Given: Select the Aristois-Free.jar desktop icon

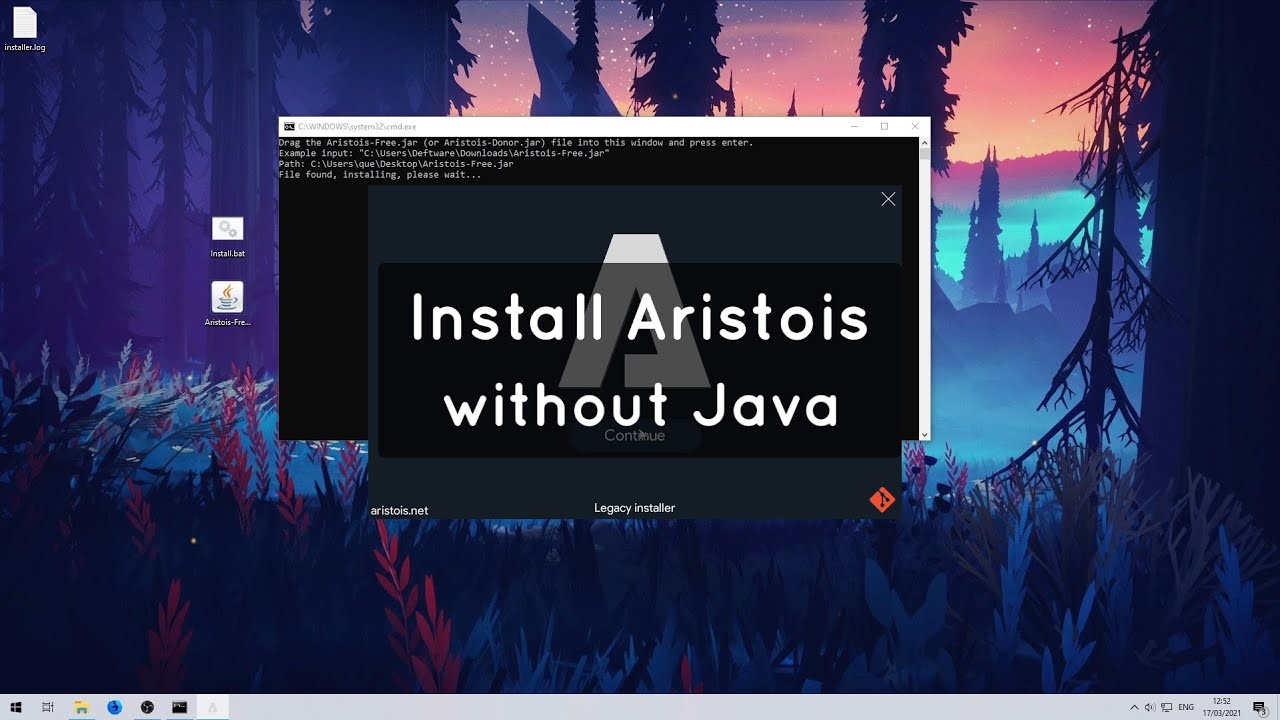Looking at the screenshot, I should [x=227, y=304].
